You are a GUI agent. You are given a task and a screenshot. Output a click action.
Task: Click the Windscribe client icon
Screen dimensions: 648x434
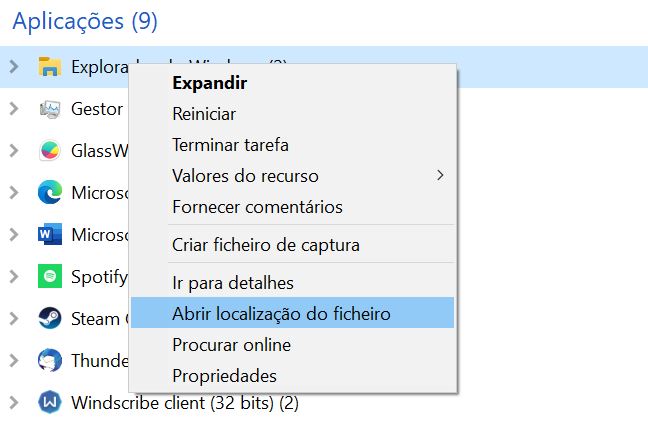(x=50, y=402)
